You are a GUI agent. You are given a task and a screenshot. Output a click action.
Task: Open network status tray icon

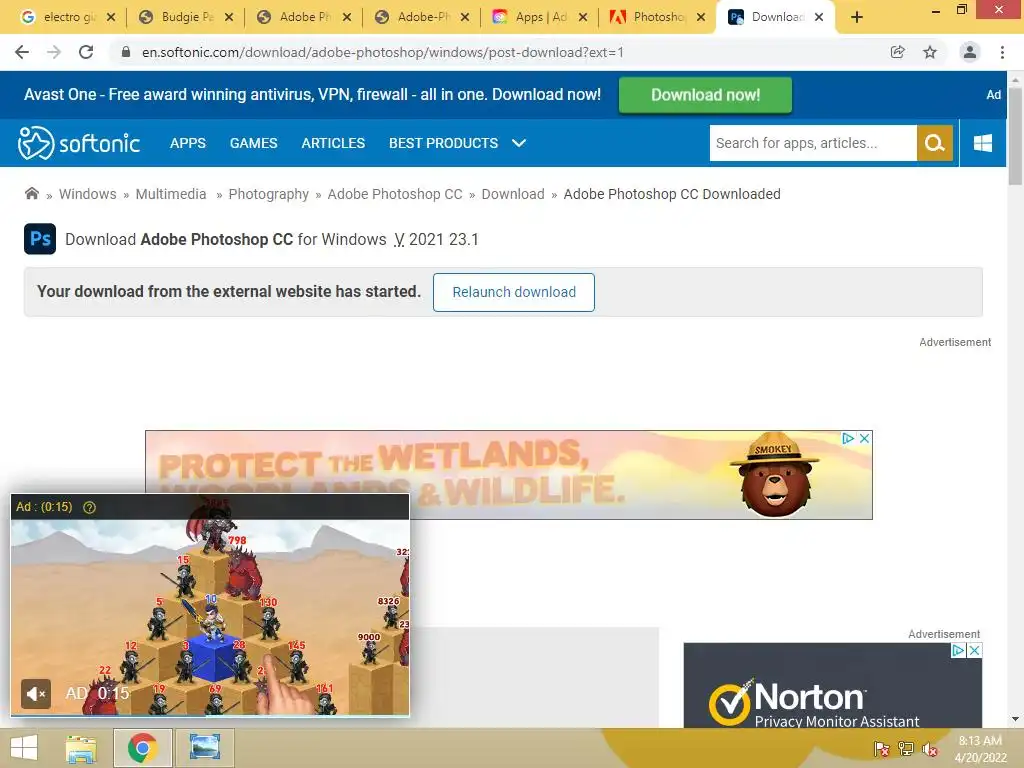[906, 750]
